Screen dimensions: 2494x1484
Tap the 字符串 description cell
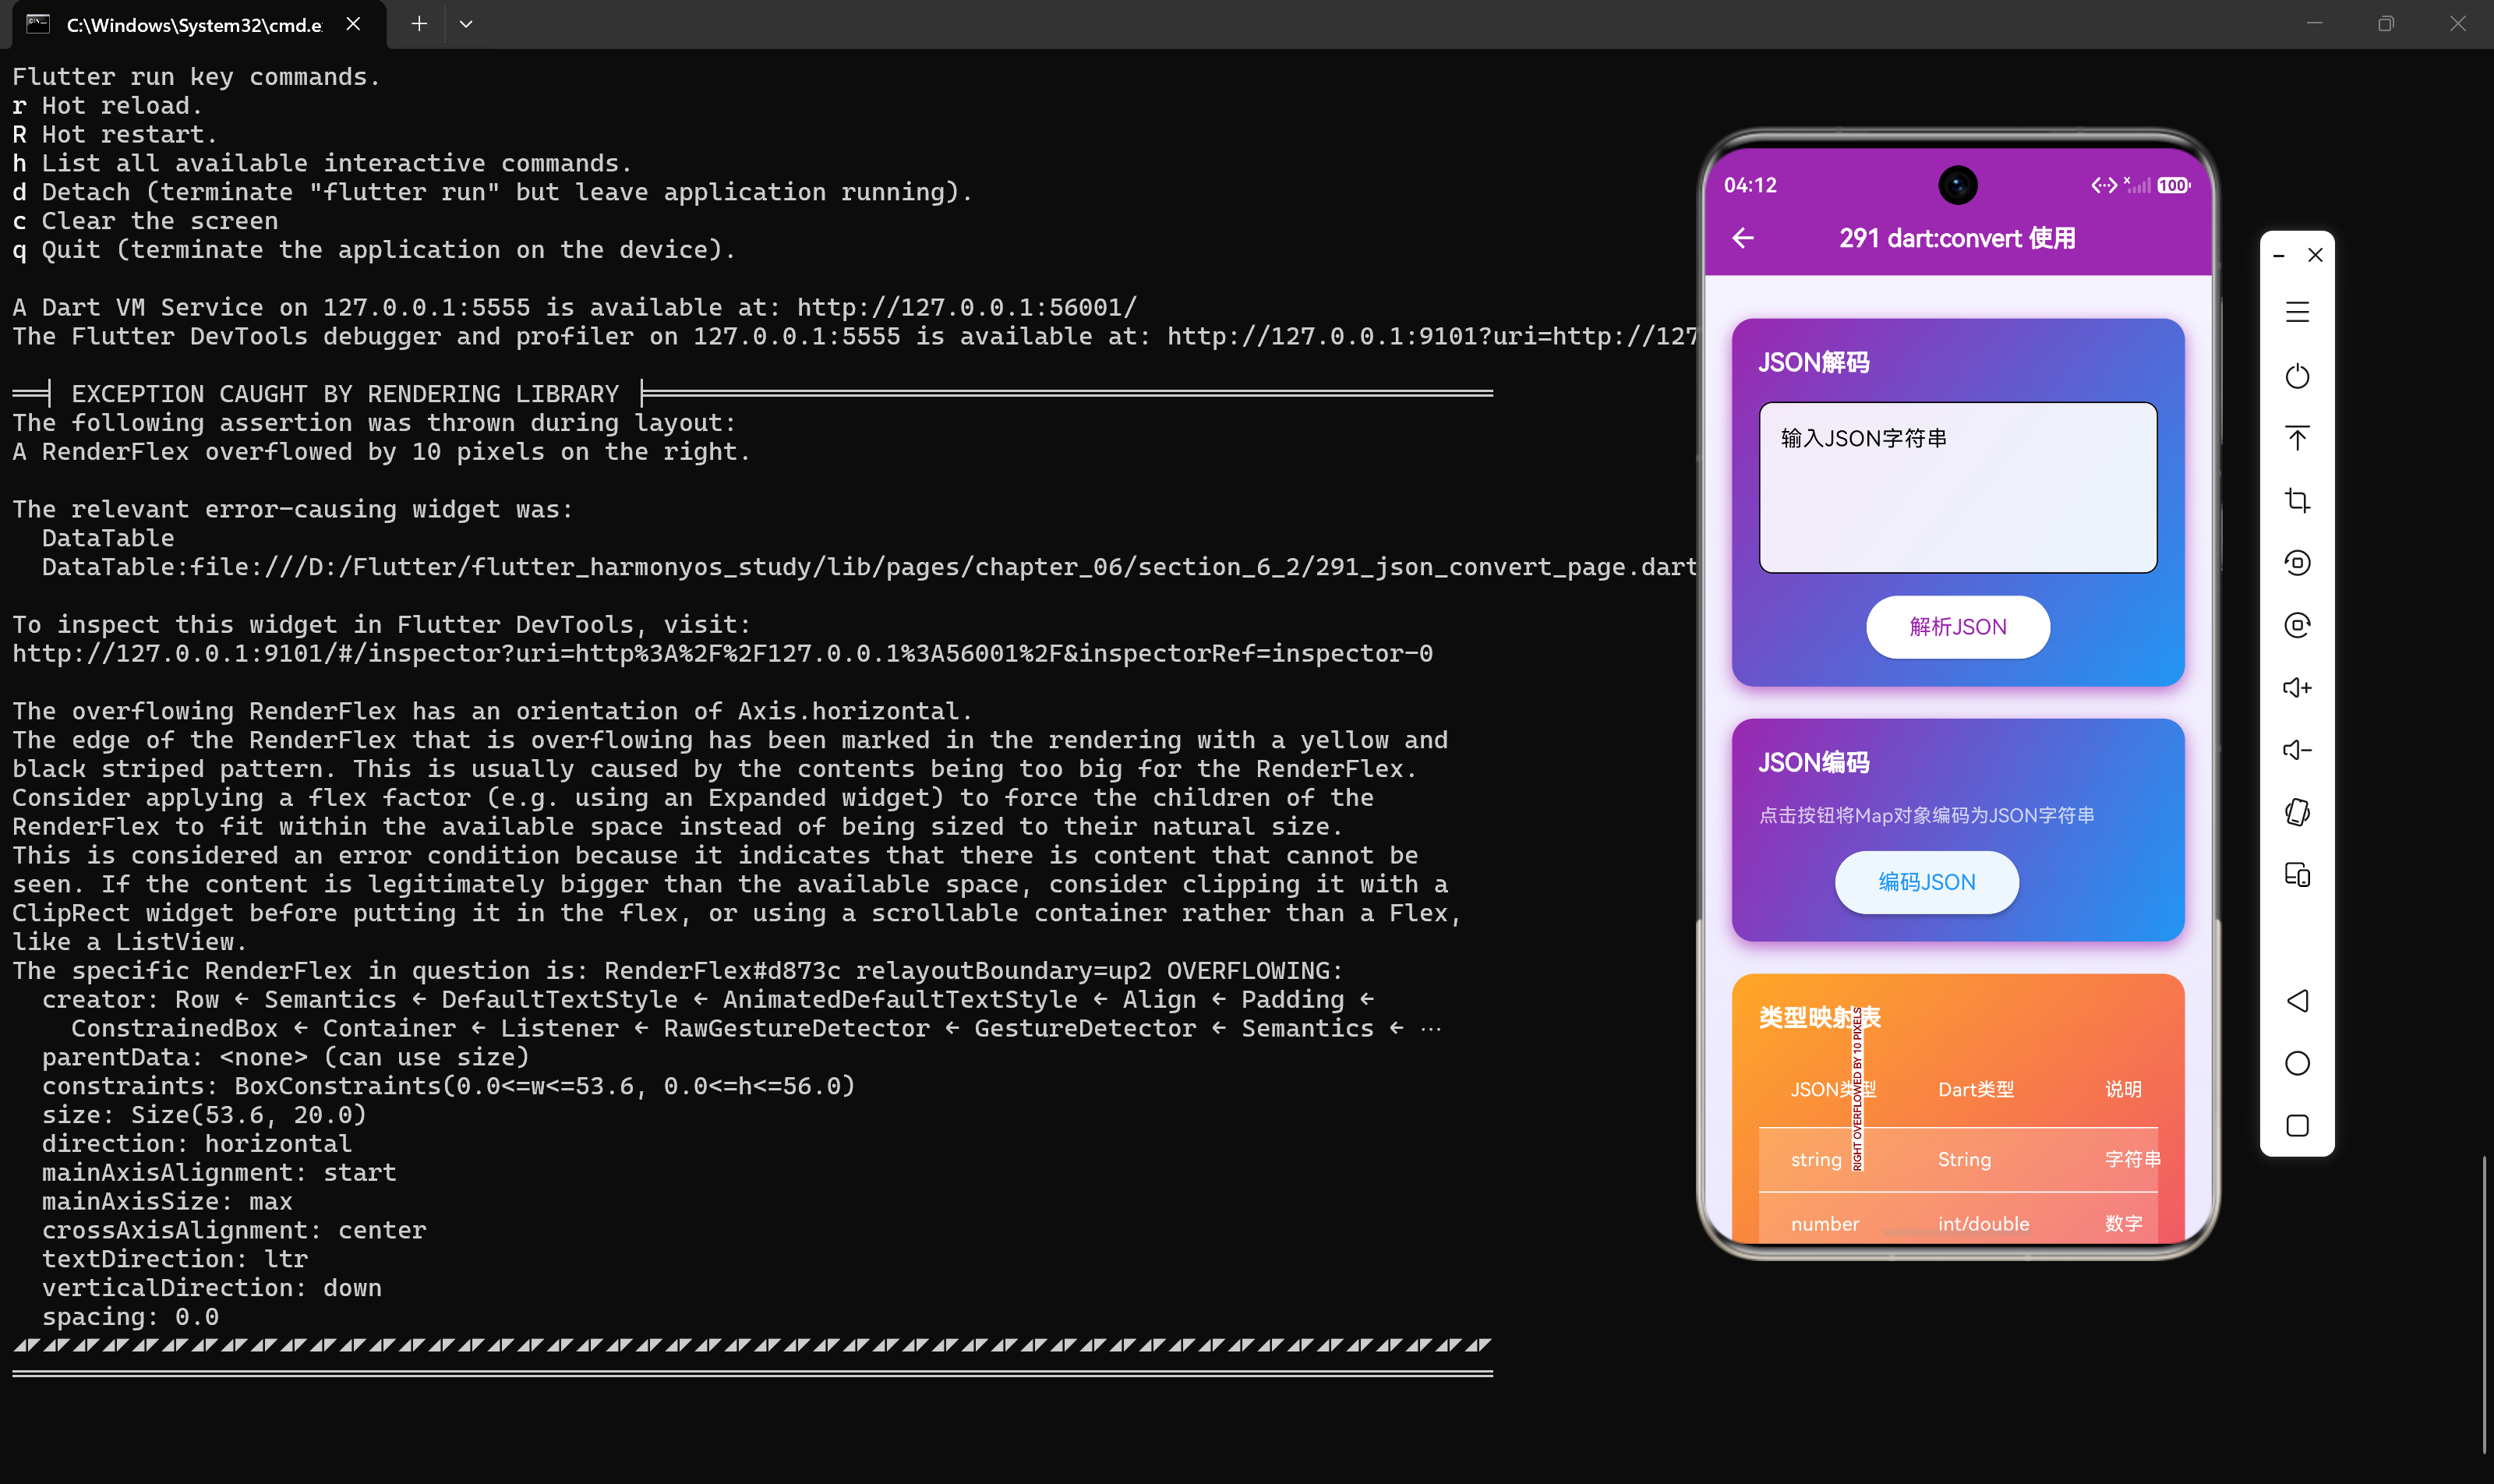point(2132,1160)
